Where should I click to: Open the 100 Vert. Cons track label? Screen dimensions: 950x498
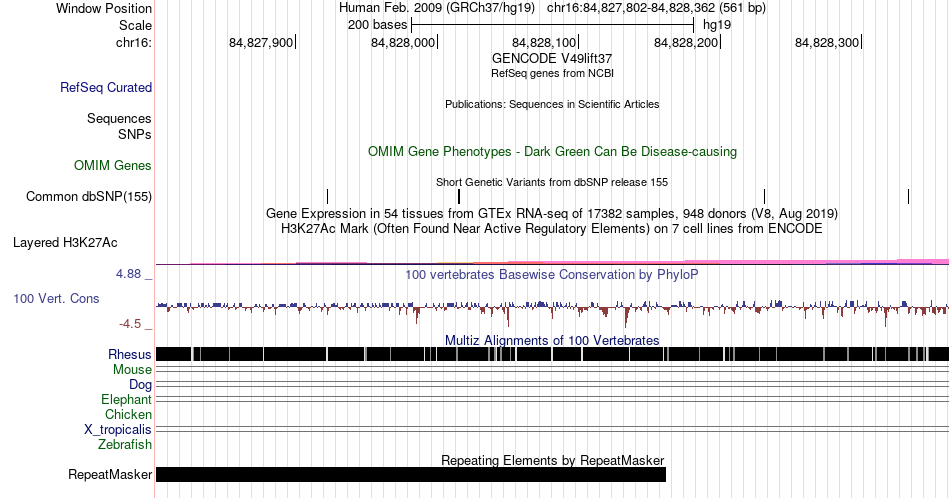point(56,298)
